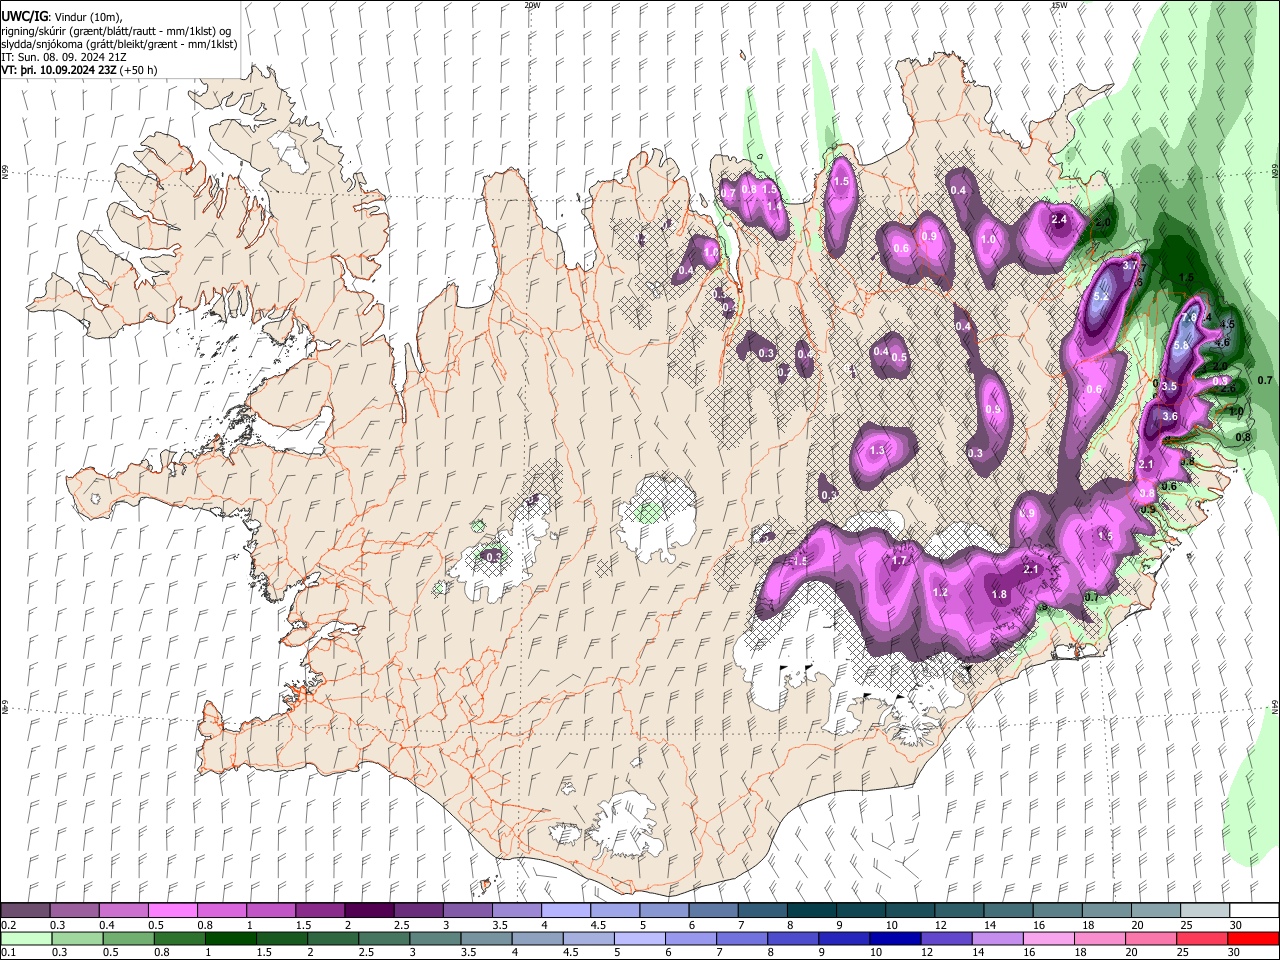
Task: Select the darkest green 1 rain swatch
Action: click(x=231, y=938)
